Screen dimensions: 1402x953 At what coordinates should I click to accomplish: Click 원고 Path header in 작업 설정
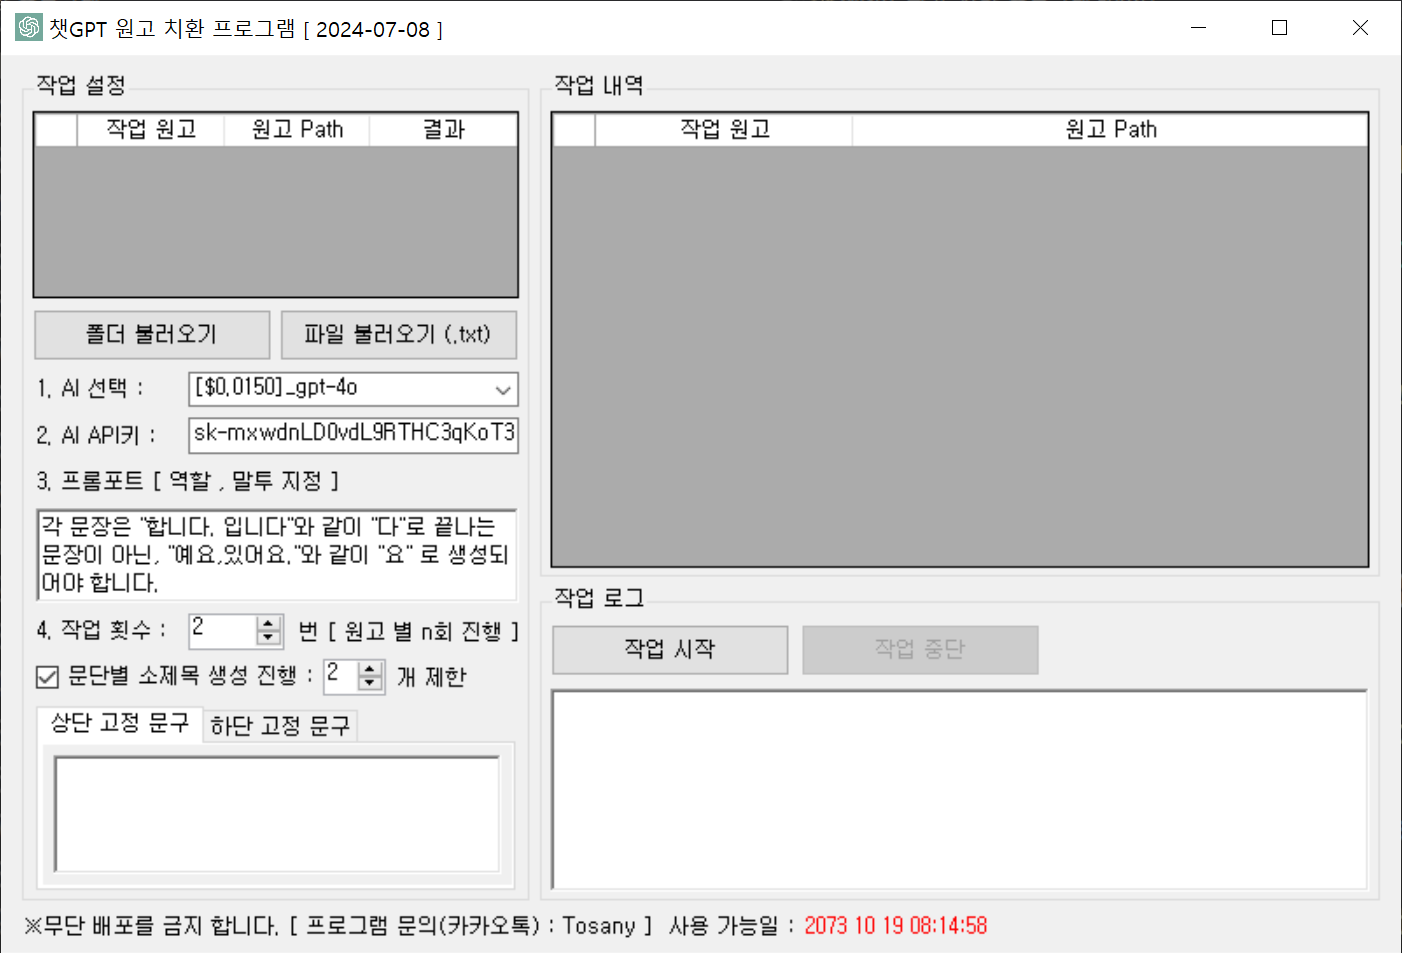coord(297,130)
